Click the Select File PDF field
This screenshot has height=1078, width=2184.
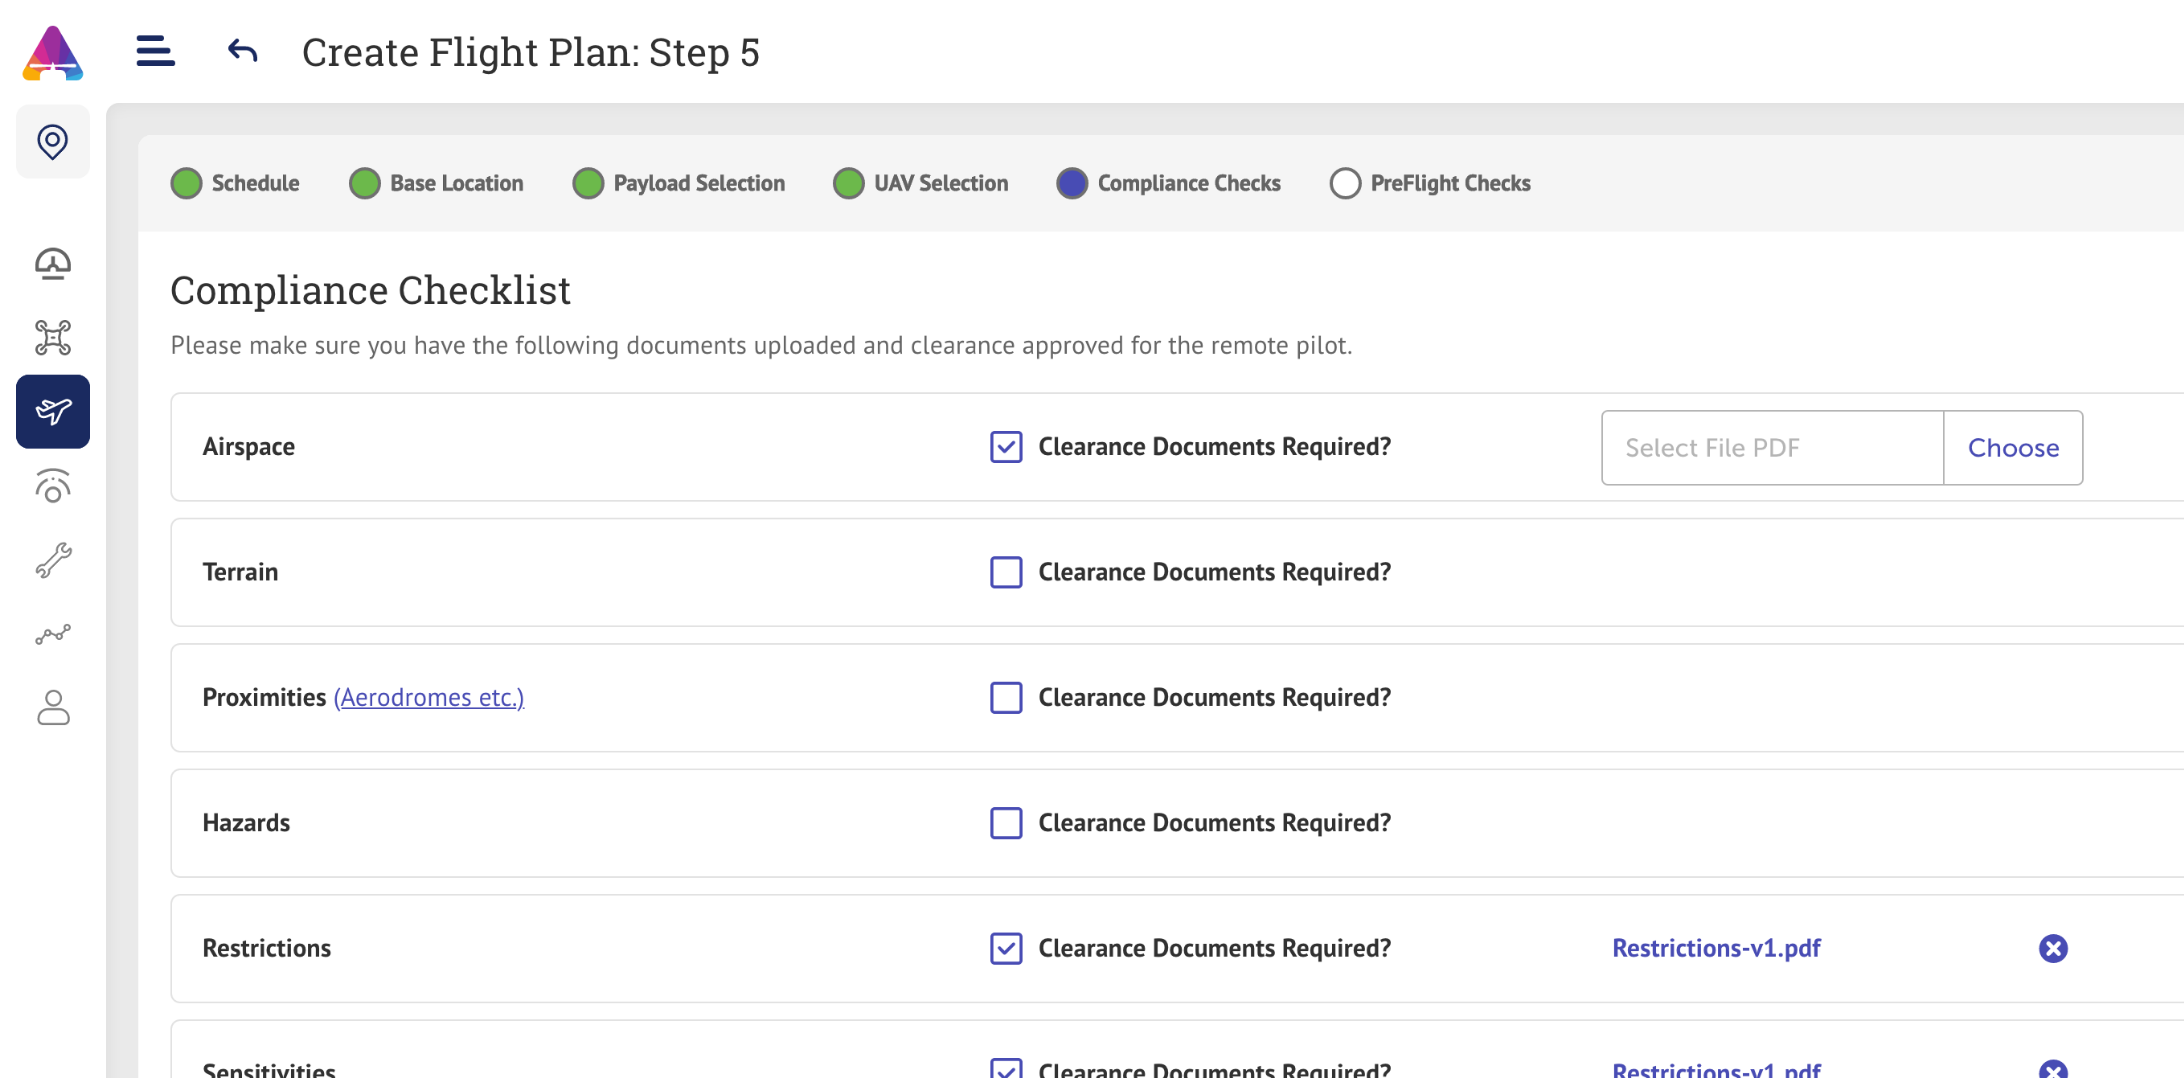(1772, 448)
